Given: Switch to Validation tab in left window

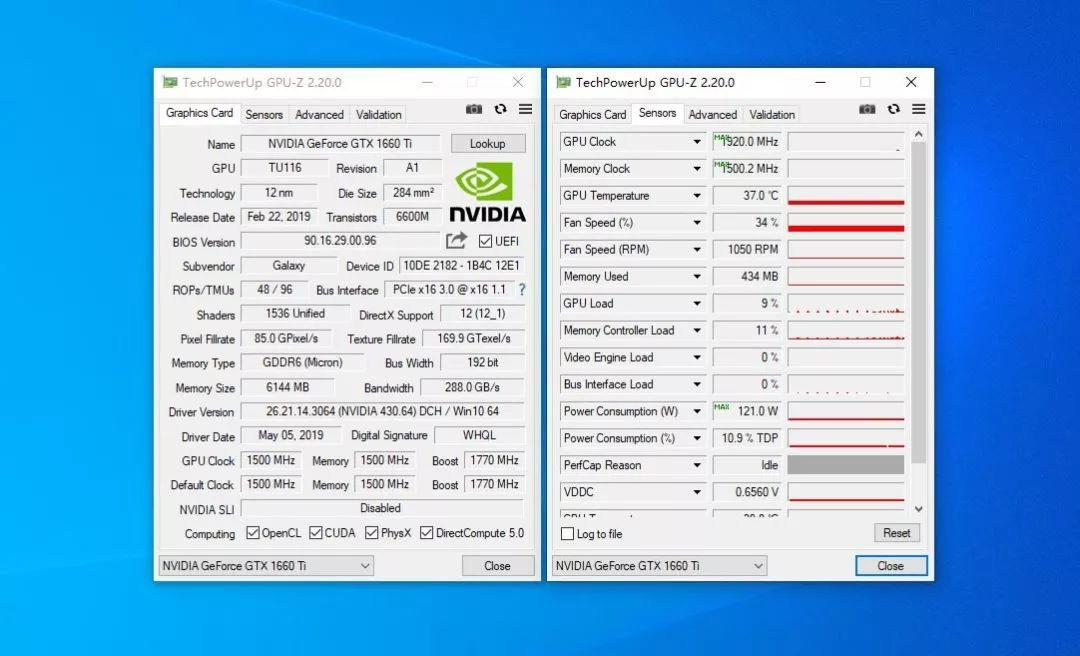Looking at the screenshot, I should click(378, 114).
